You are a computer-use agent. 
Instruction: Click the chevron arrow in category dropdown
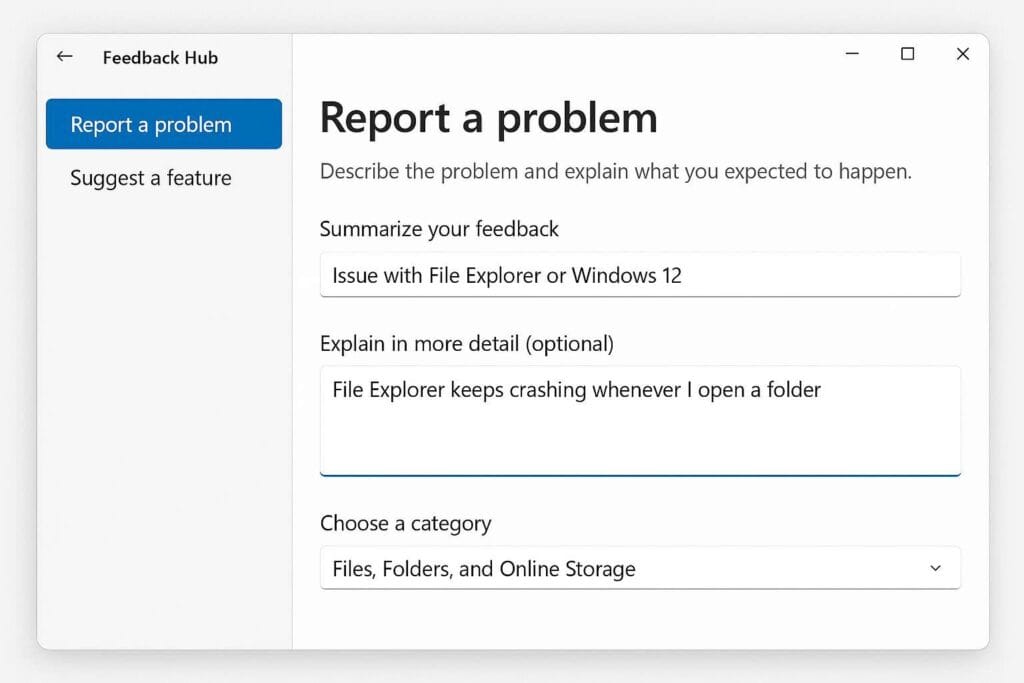coord(935,568)
